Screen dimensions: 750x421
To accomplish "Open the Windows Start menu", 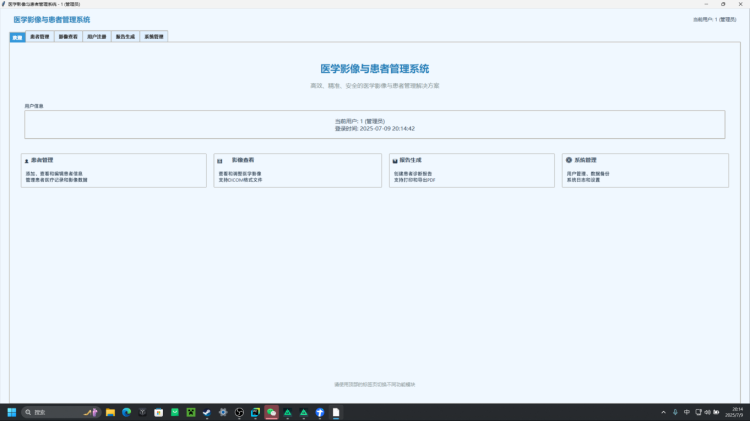I will (12, 412).
